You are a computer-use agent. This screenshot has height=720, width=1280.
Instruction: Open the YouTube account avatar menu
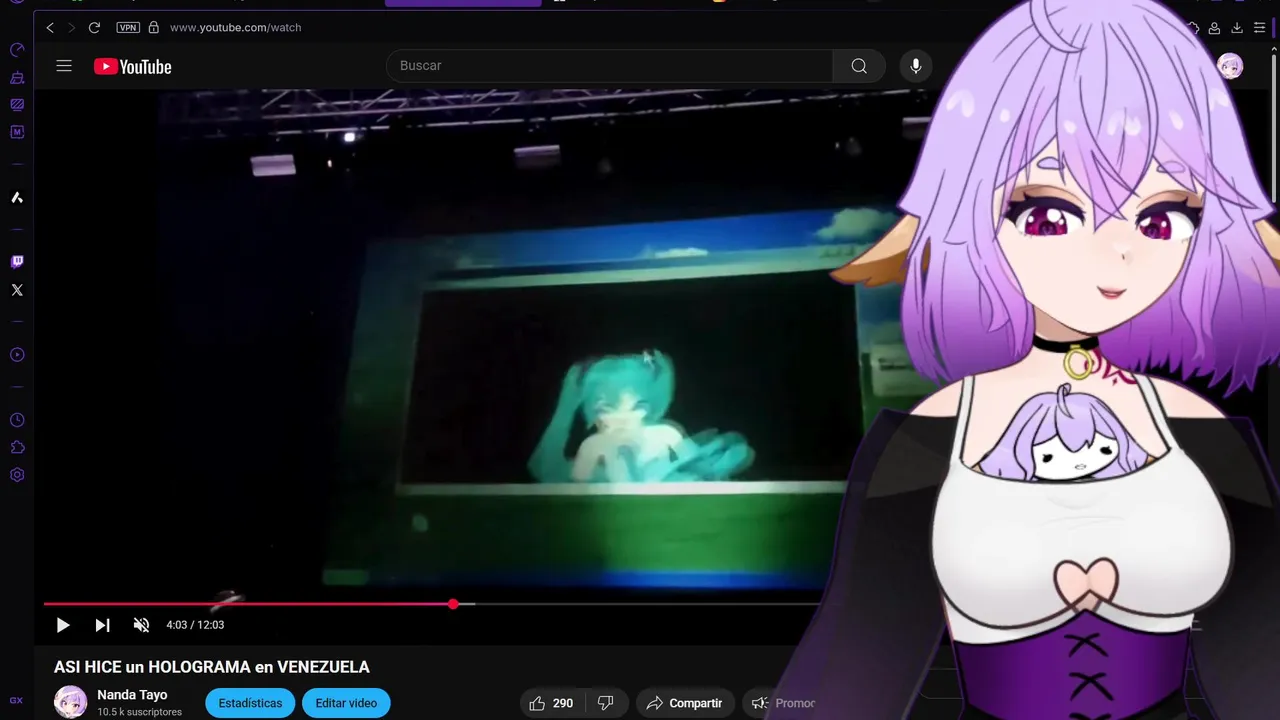click(x=1230, y=66)
